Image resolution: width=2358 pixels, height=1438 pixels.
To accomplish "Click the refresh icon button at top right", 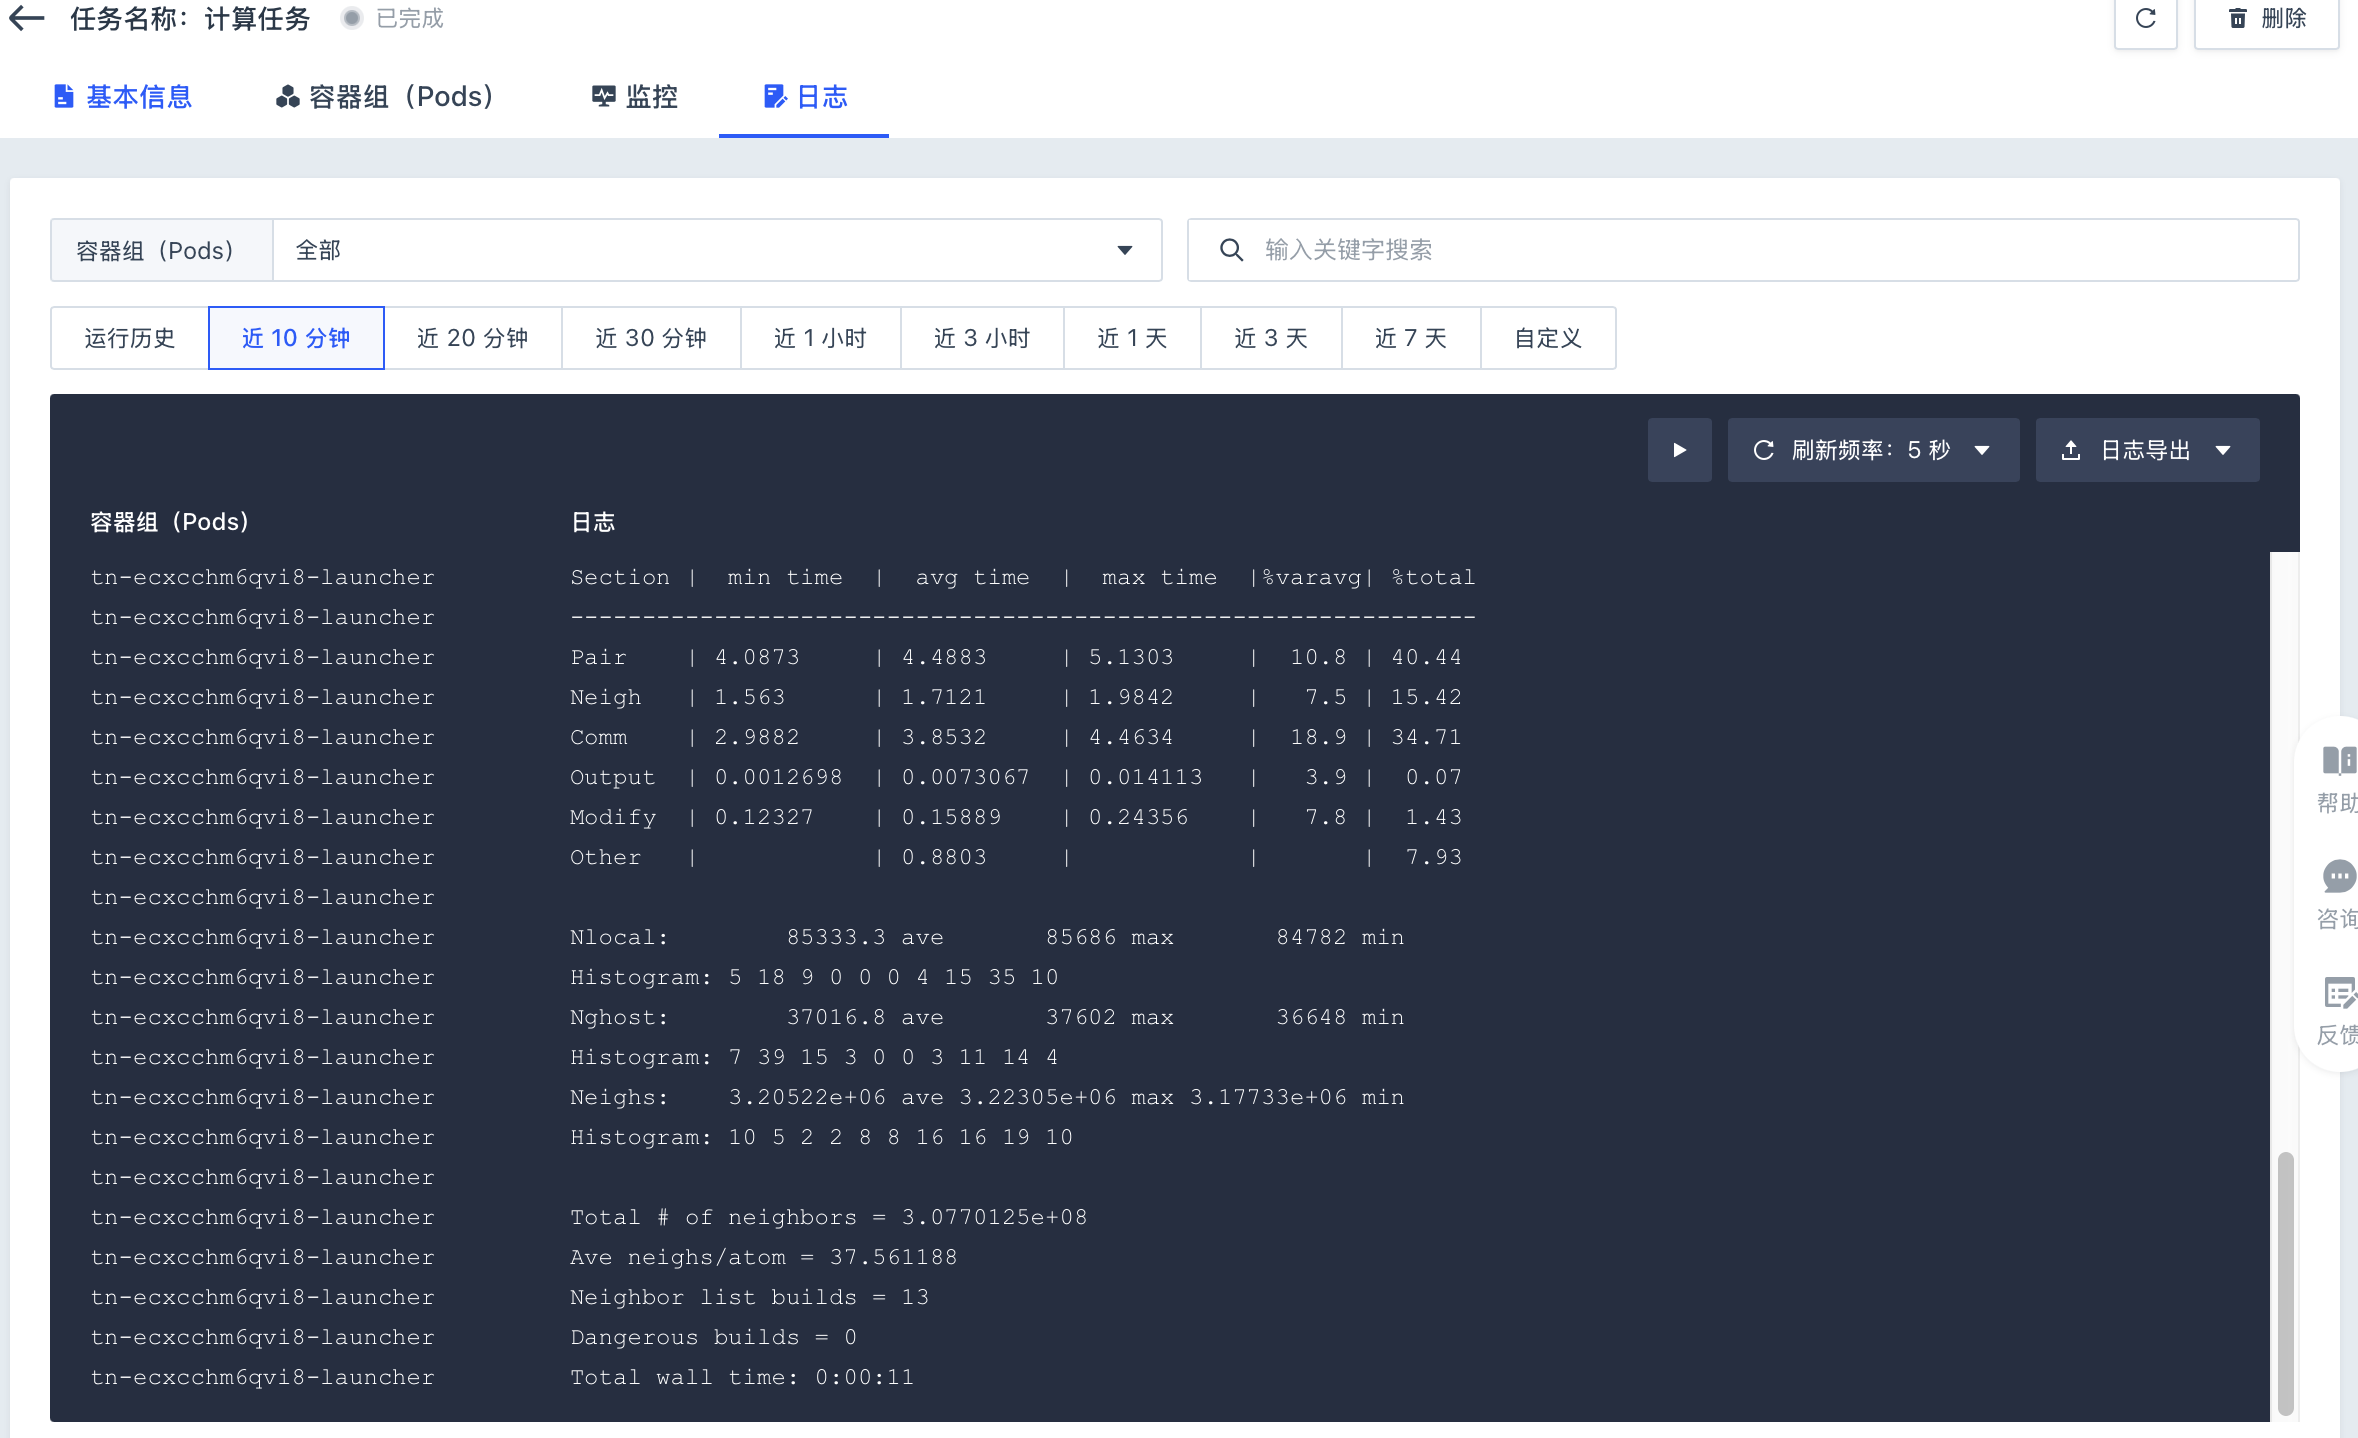I will [x=2146, y=19].
